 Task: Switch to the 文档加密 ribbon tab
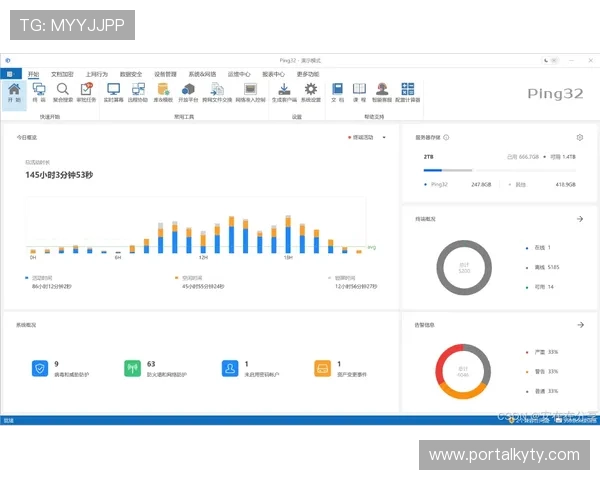click(x=62, y=74)
